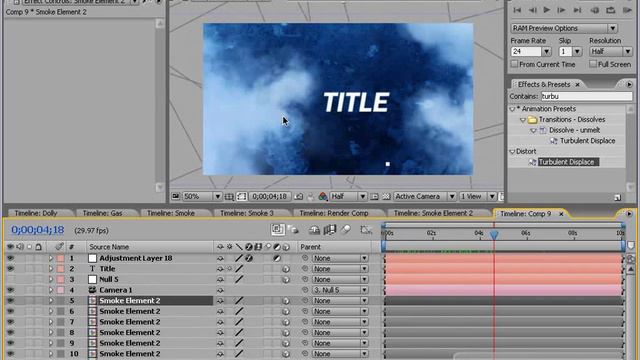Select Null 5 layer name
Image resolution: width=640 pixels, height=360 pixels.
coord(109,280)
